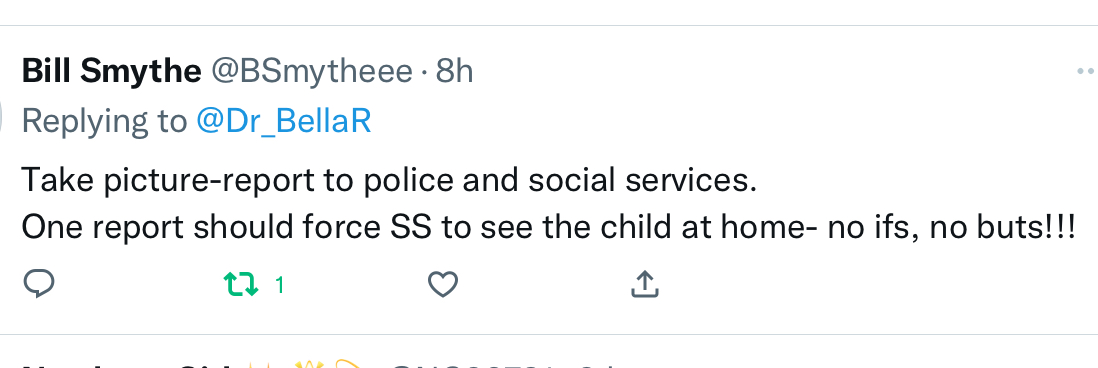Click the line starting 'One report should force SS'
Viewport: 1098px width, 368px height.
tap(548, 227)
